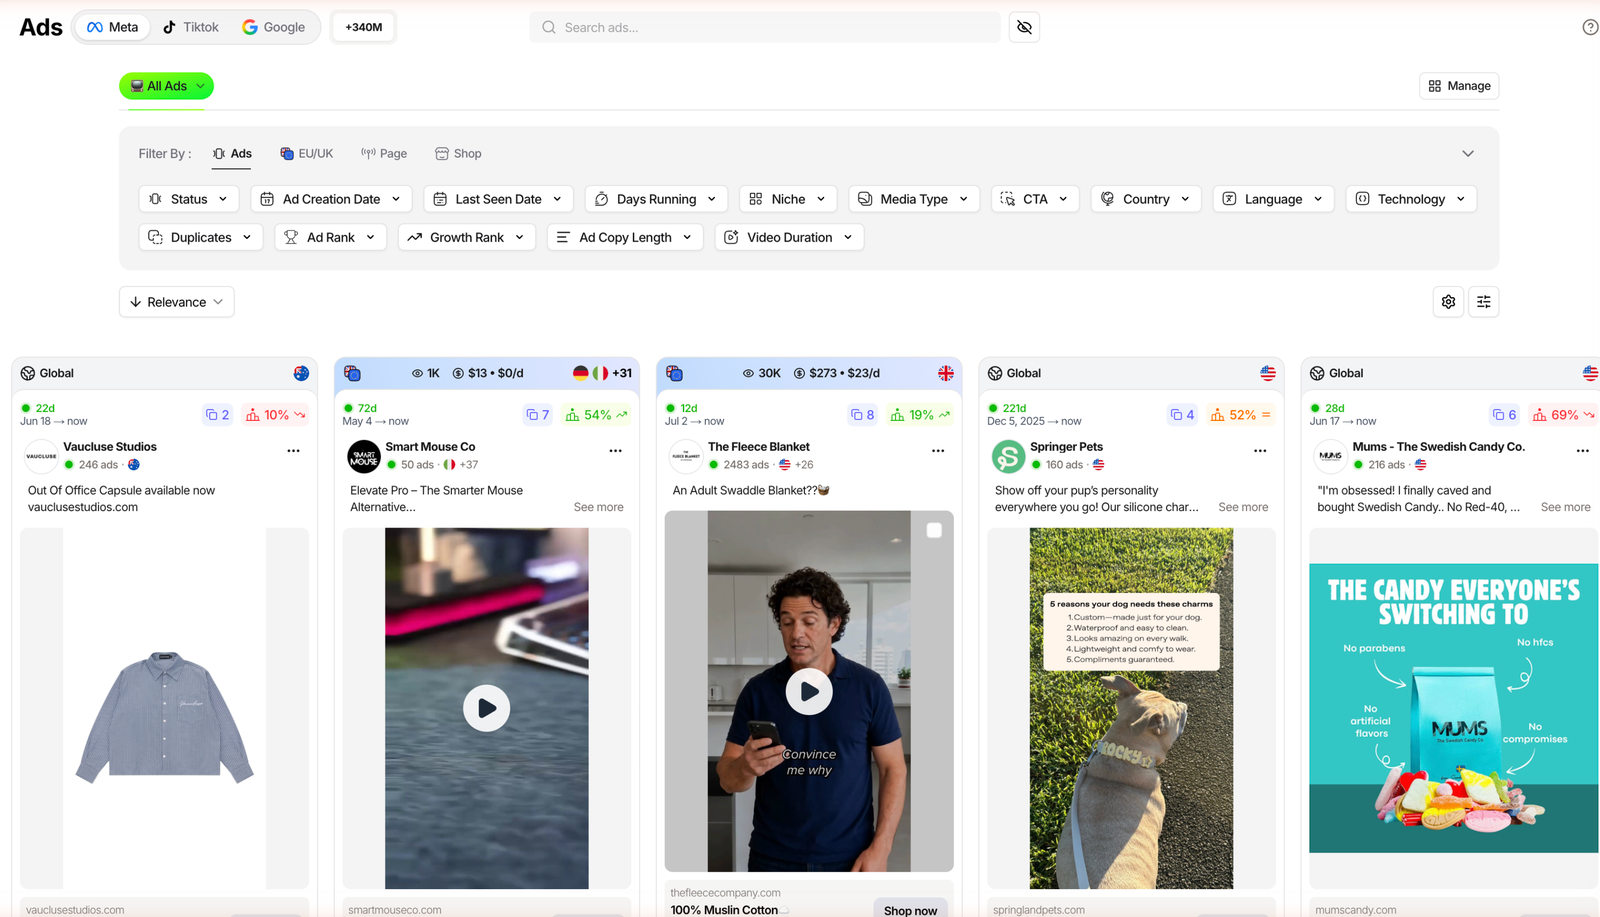
Task: Click the Springer Pets green logo avatar
Action: (1008, 456)
